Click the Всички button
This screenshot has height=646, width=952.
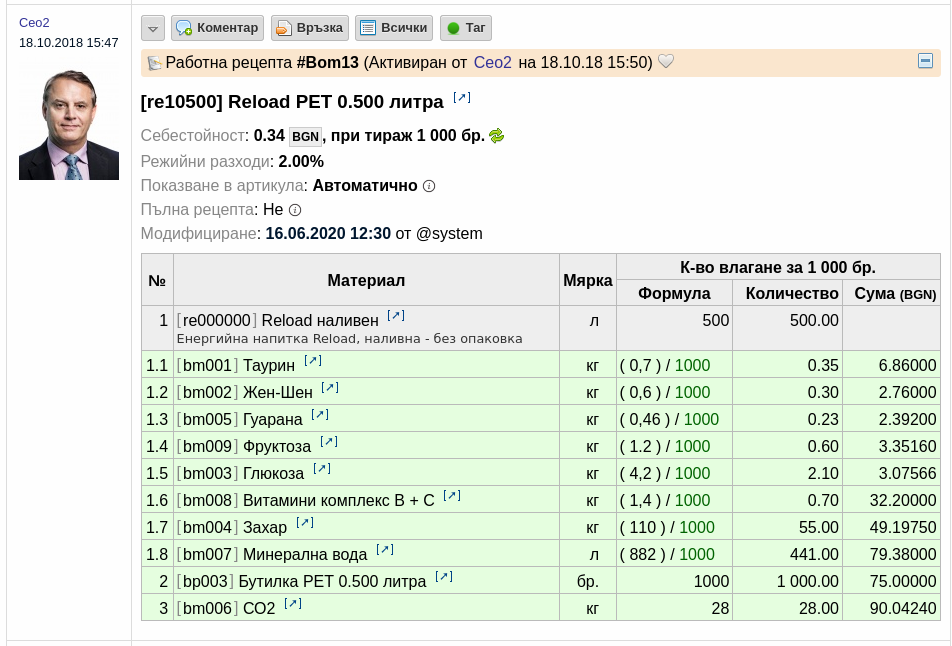pos(394,28)
